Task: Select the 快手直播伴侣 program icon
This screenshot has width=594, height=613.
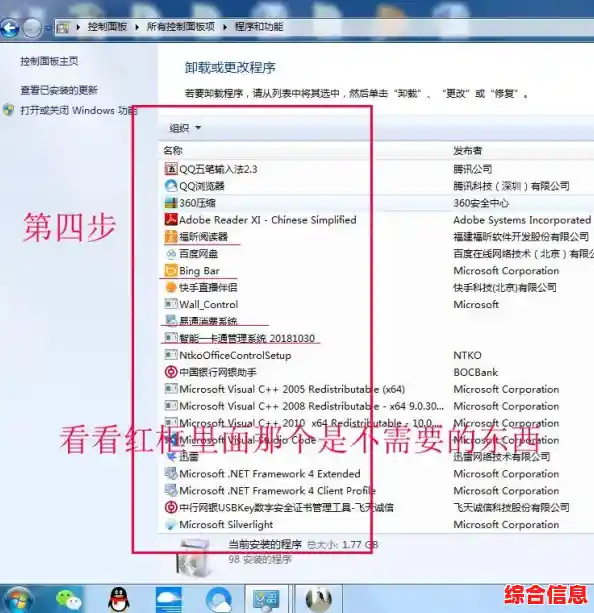Action: [x=170, y=287]
